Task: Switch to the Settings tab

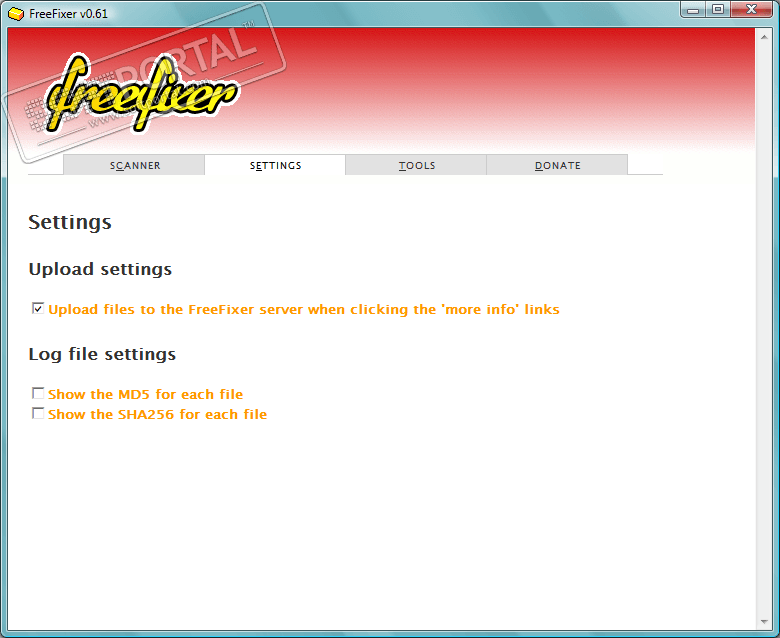Action: (275, 165)
